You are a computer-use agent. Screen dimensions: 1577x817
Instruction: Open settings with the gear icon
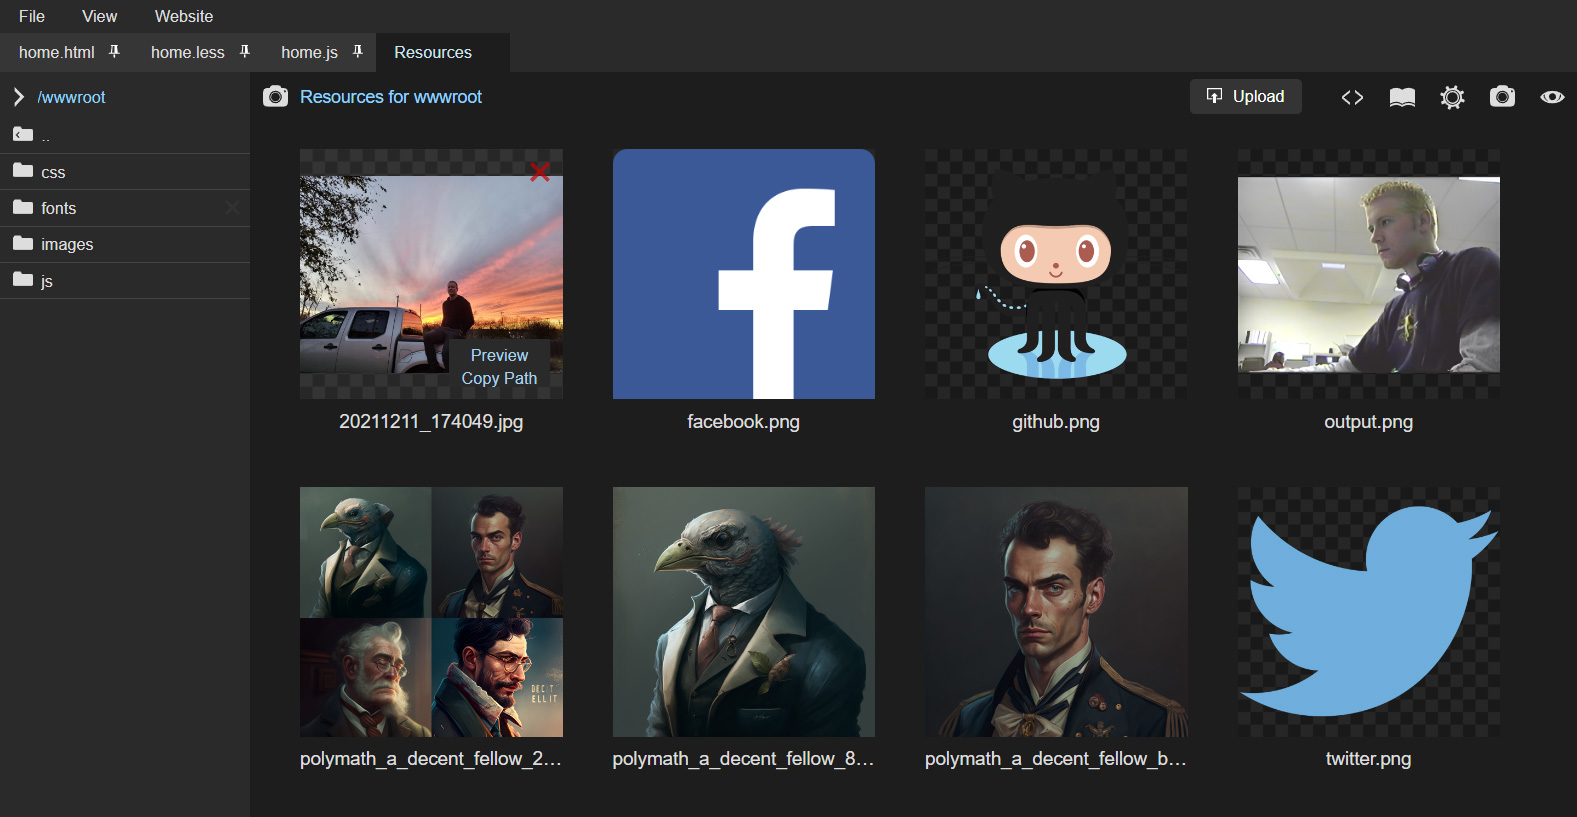click(x=1452, y=97)
